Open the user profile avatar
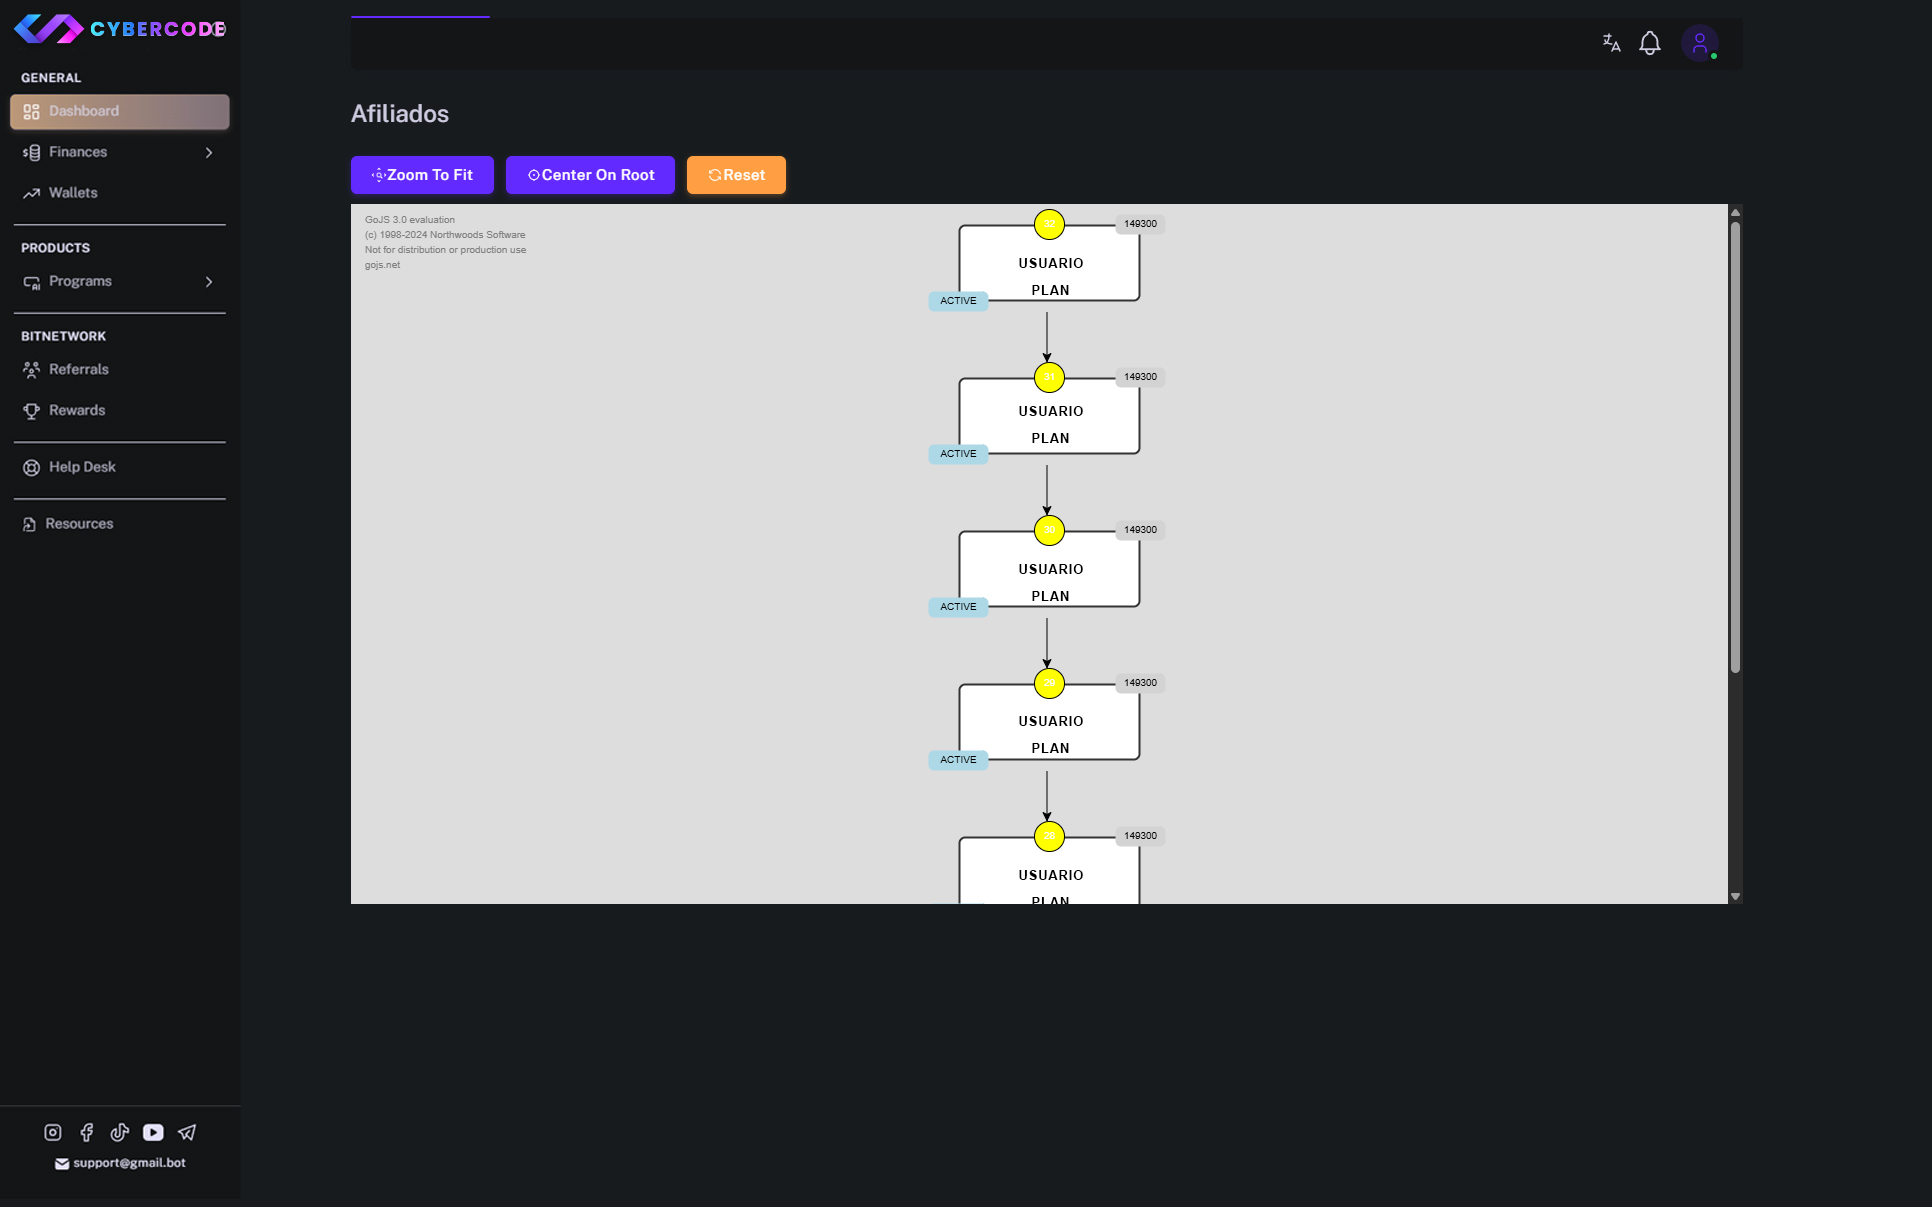The height and width of the screenshot is (1207, 1932). click(1699, 43)
